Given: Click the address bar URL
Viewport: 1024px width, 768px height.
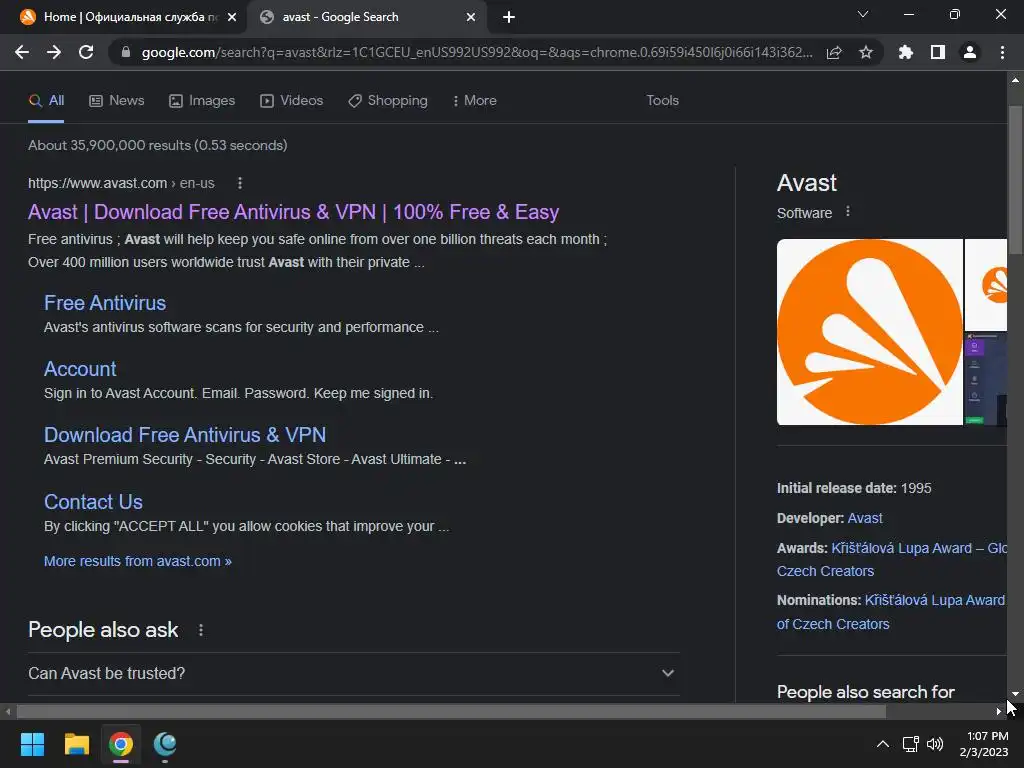Looking at the screenshot, I should click(477, 52).
